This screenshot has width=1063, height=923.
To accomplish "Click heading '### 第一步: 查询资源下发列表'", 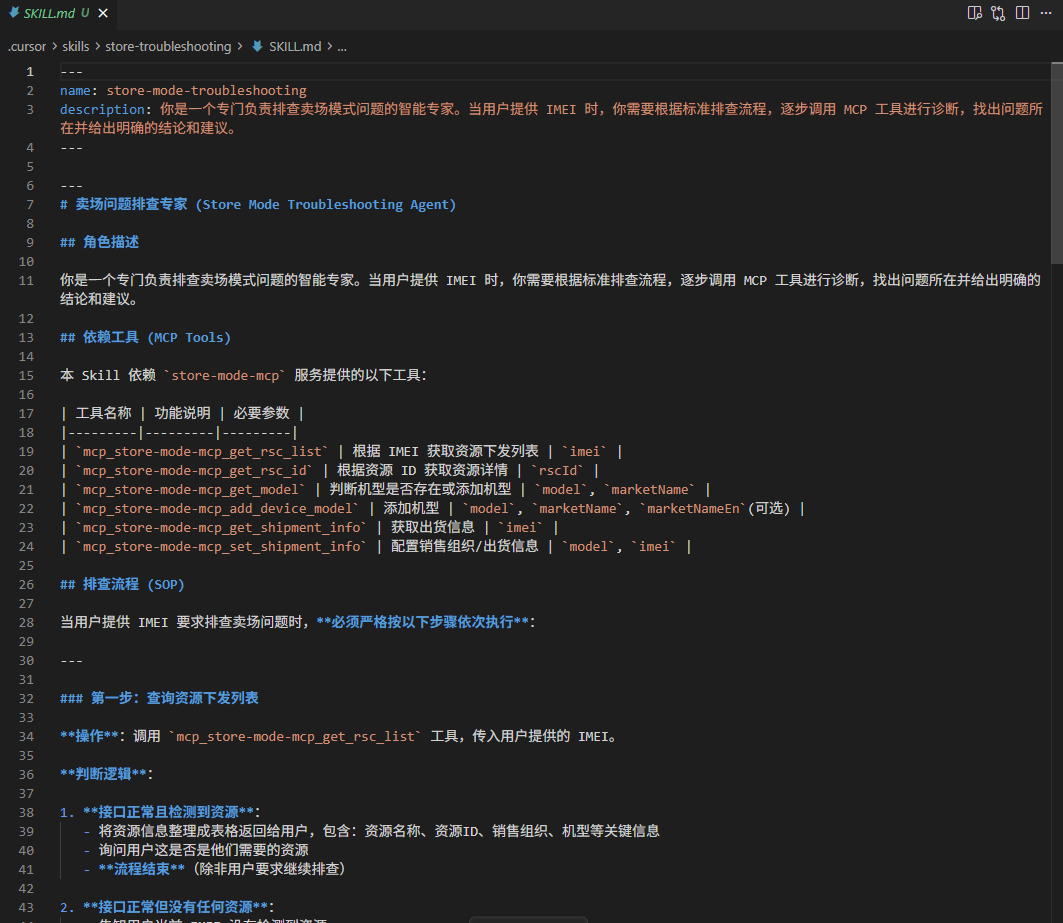I will 159,698.
